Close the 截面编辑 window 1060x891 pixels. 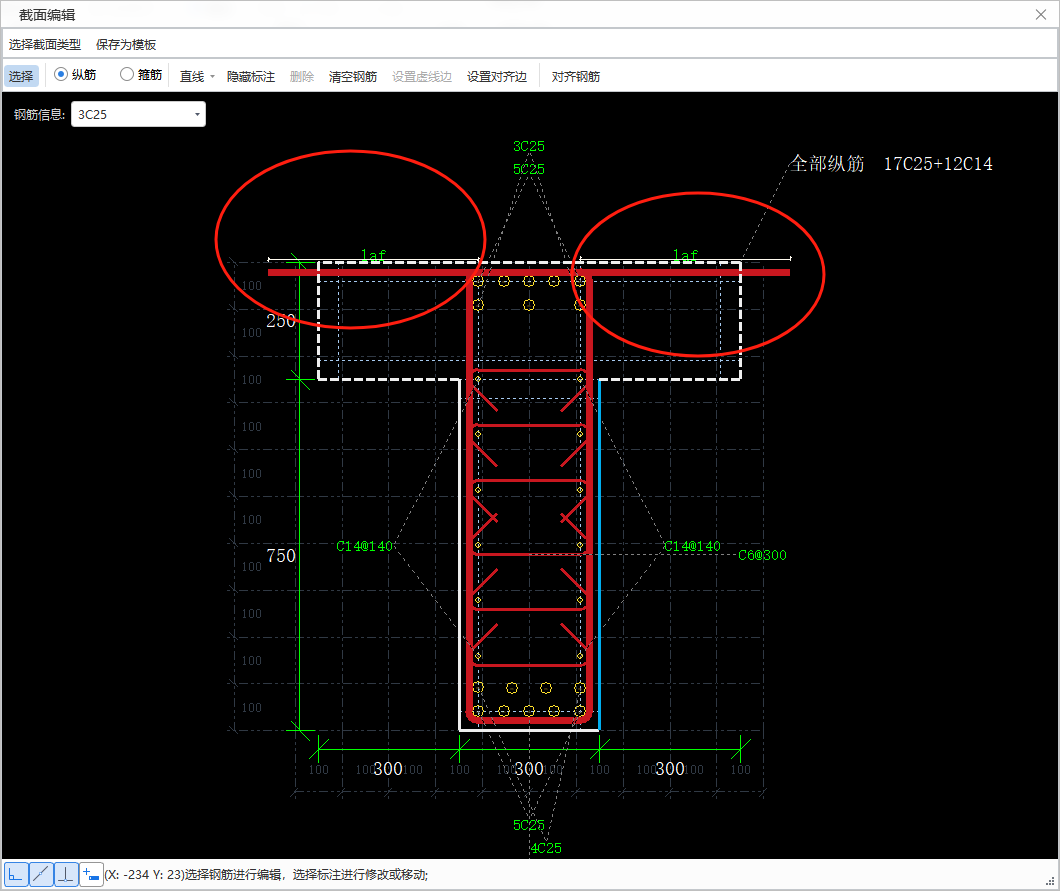pyautogui.click(x=1040, y=15)
